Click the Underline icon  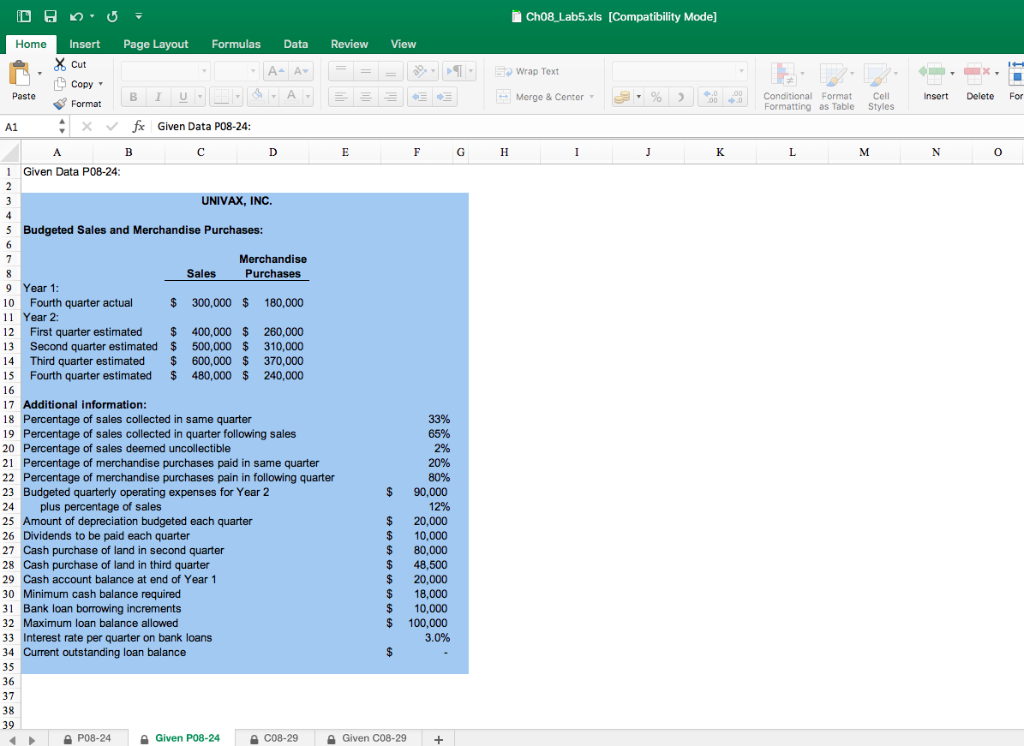181,97
